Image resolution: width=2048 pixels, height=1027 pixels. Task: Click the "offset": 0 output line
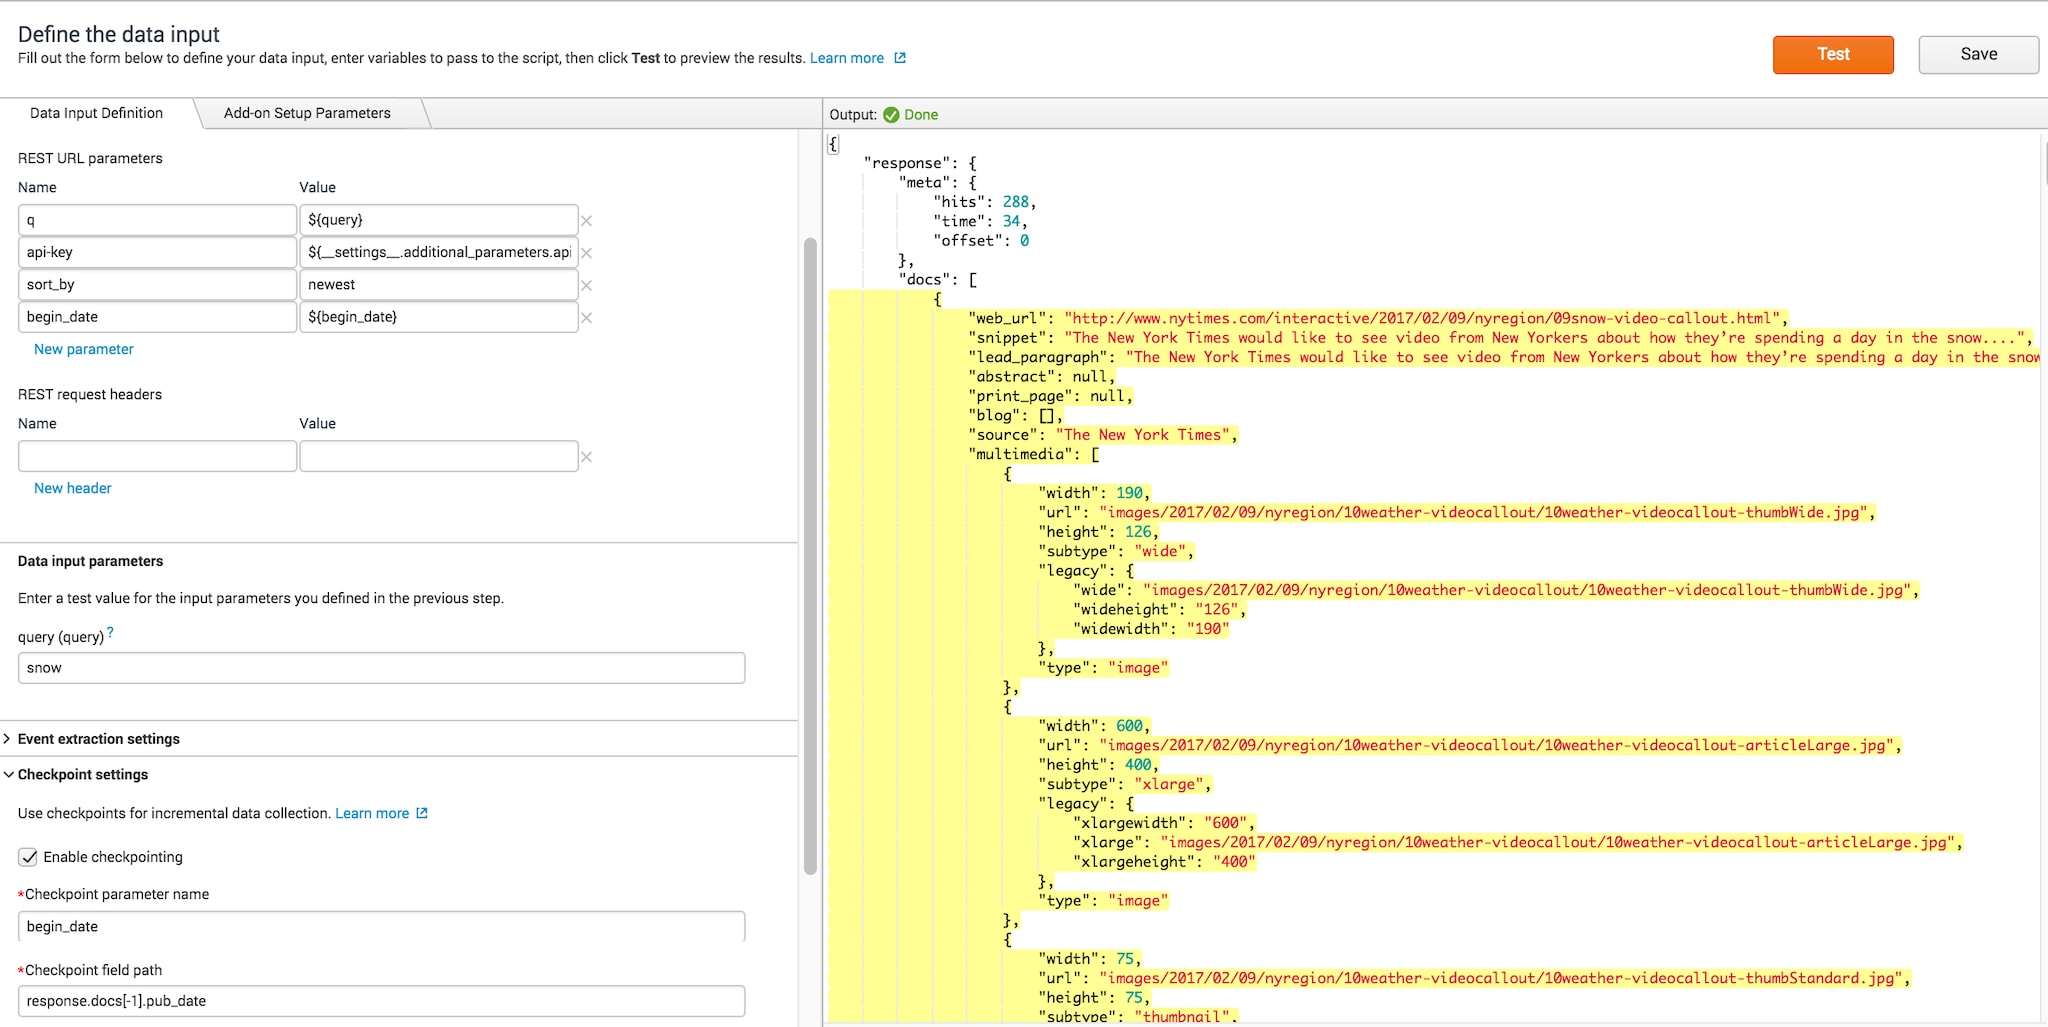(x=981, y=241)
